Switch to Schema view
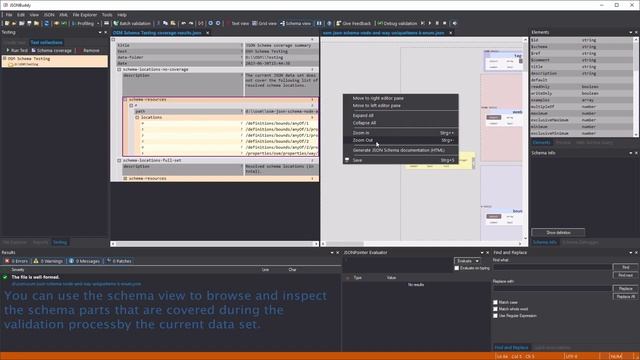 pyautogui.click(x=295, y=23)
